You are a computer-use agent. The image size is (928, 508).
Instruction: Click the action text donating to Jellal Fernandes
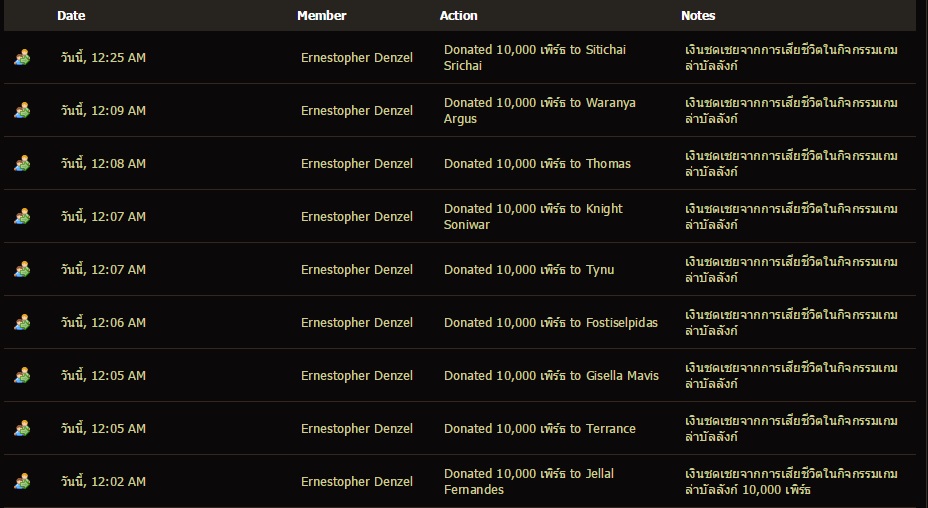pos(529,481)
